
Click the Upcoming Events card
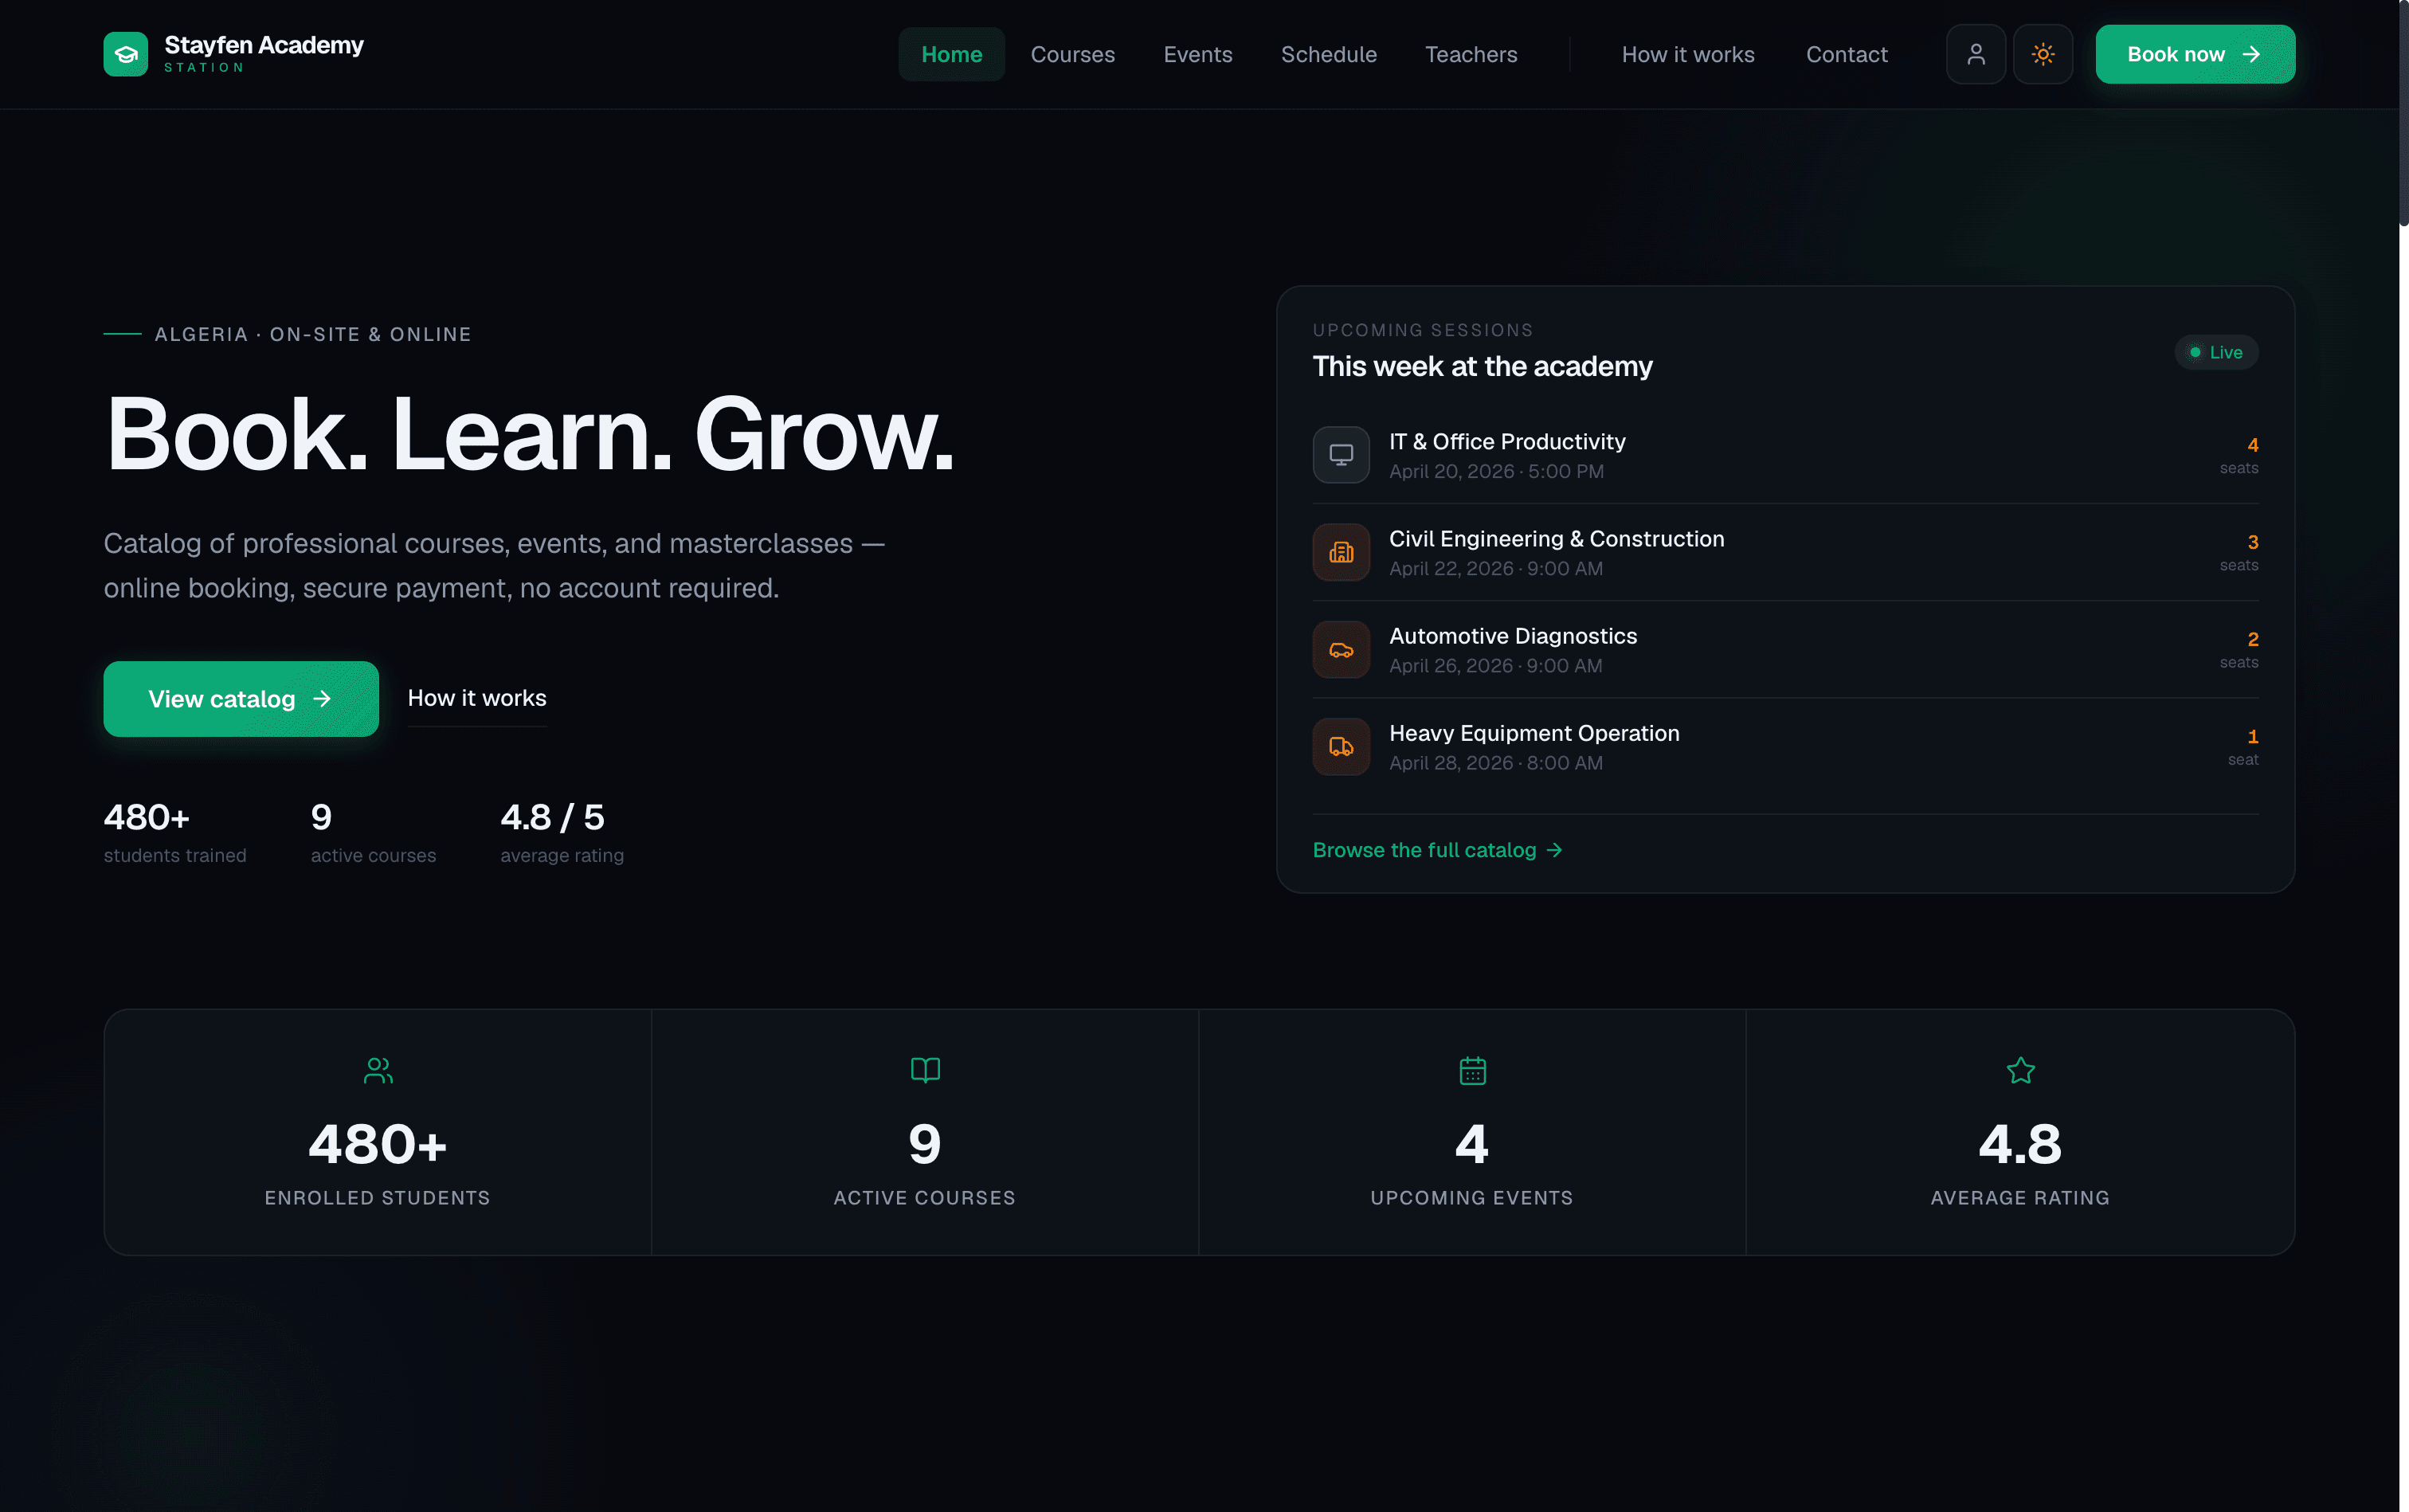tap(1472, 1132)
